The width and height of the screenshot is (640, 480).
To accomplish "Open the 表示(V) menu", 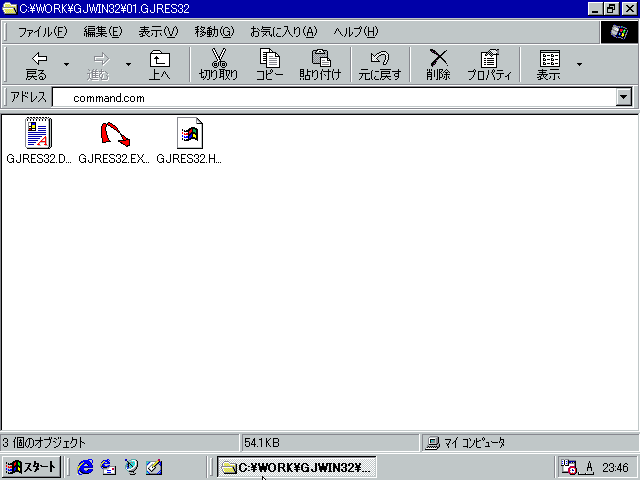I will point(158,32).
